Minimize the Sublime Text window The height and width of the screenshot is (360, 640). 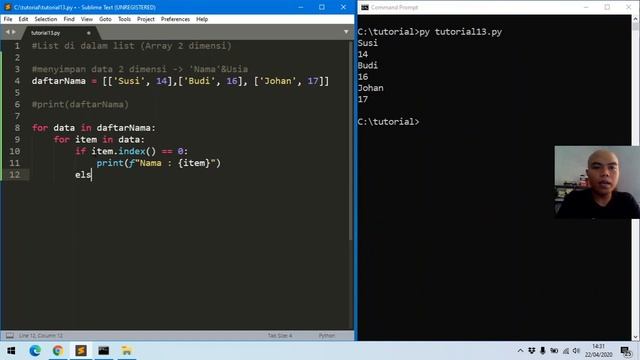pyautogui.click(x=301, y=7)
